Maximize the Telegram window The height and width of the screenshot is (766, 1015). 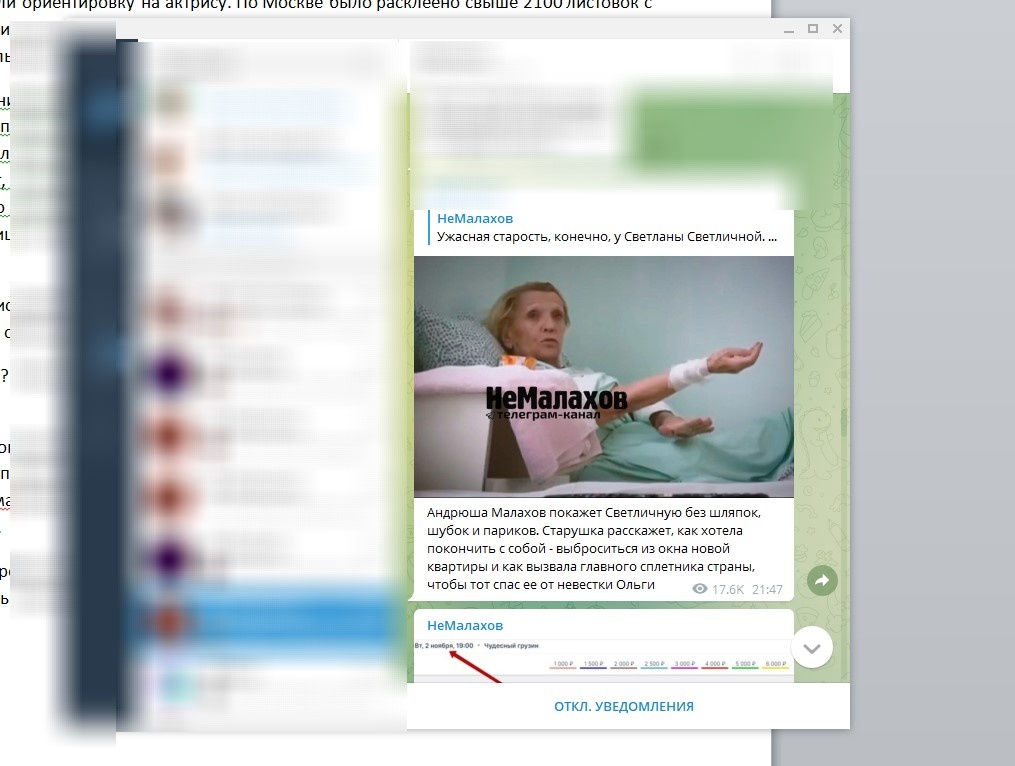(x=813, y=28)
